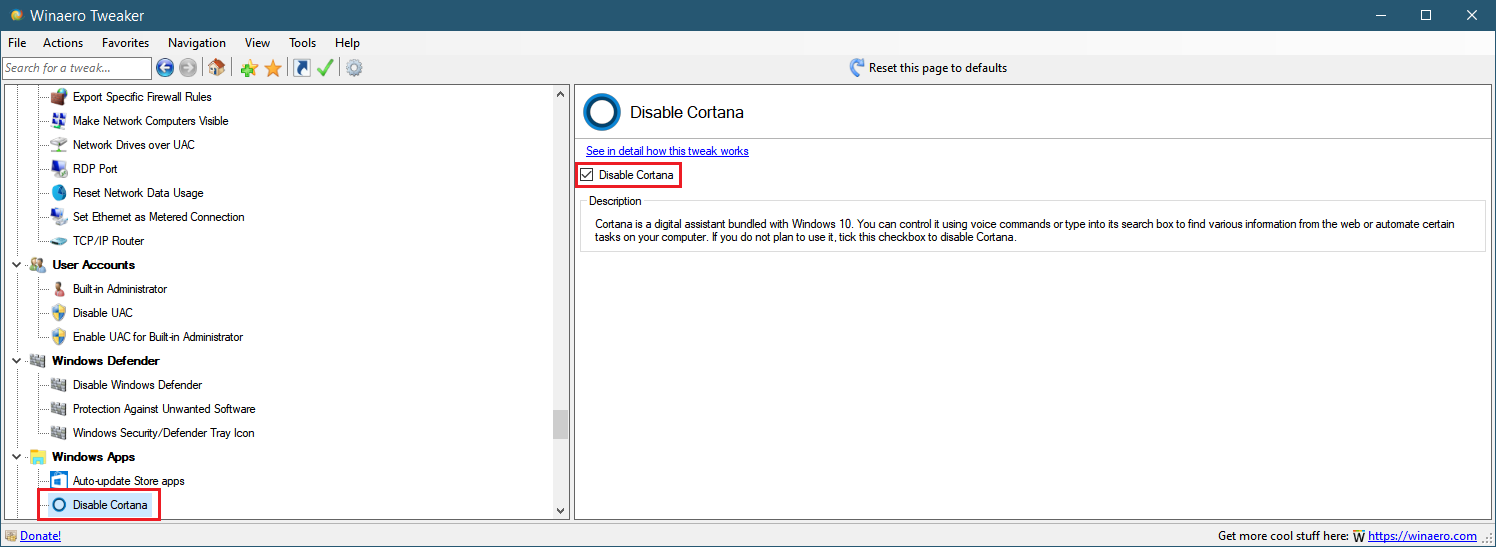Click Reset this page to defaults
This screenshot has width=1496, height=547.
point(928,68)
